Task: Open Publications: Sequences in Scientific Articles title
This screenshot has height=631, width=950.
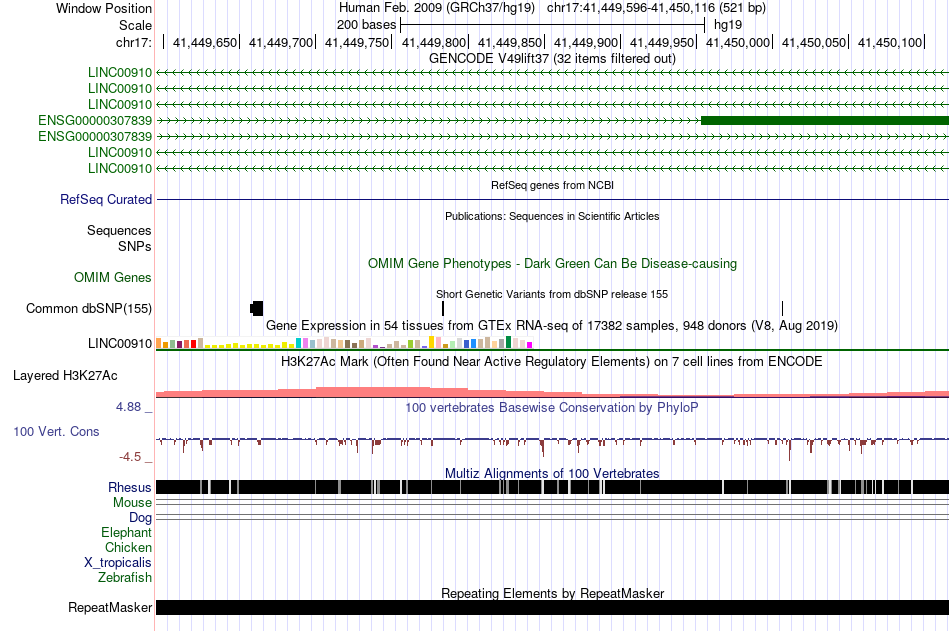Action: (x=552, y=216)
